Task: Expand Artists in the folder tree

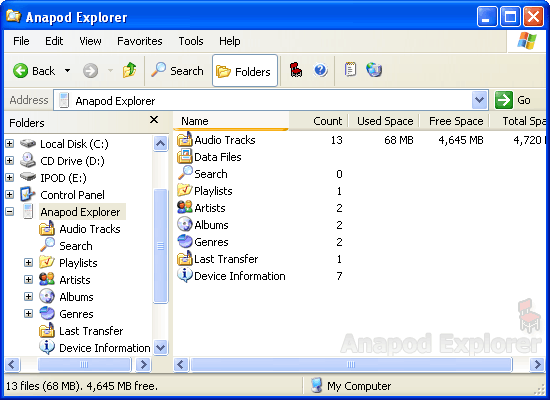Action: [28, 280]
